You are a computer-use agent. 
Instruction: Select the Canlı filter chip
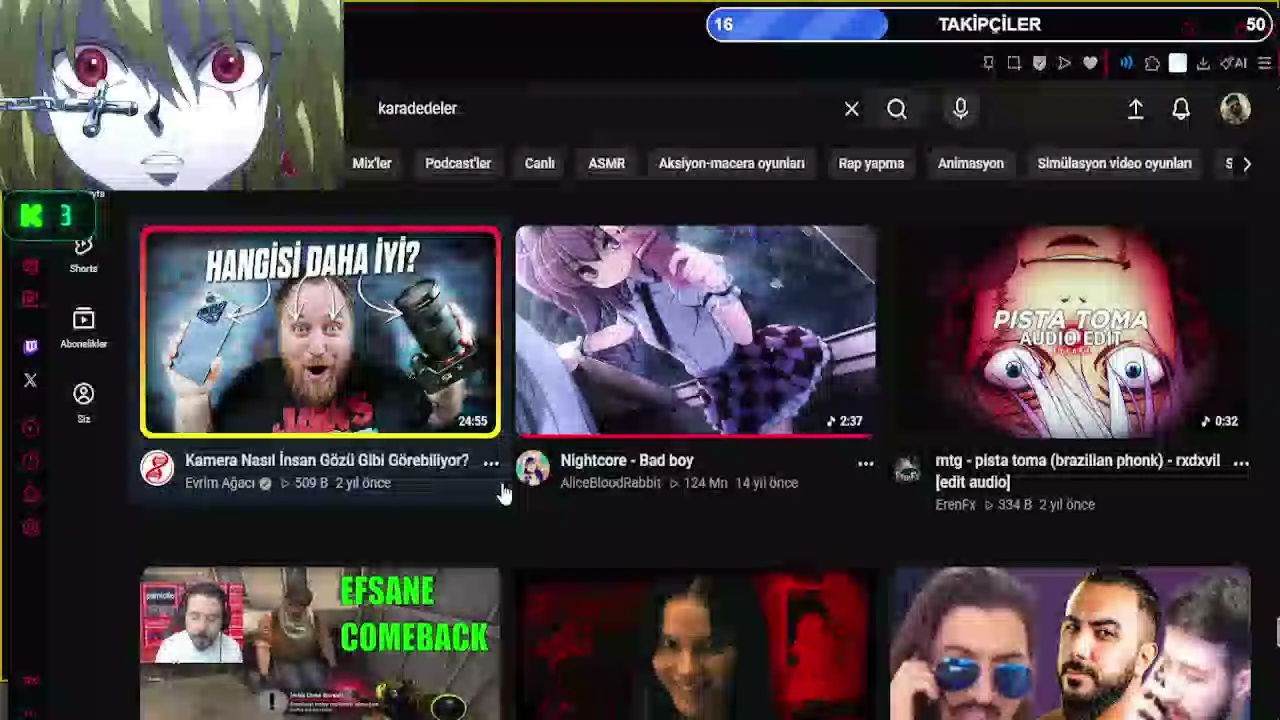[x=540, y=164]
